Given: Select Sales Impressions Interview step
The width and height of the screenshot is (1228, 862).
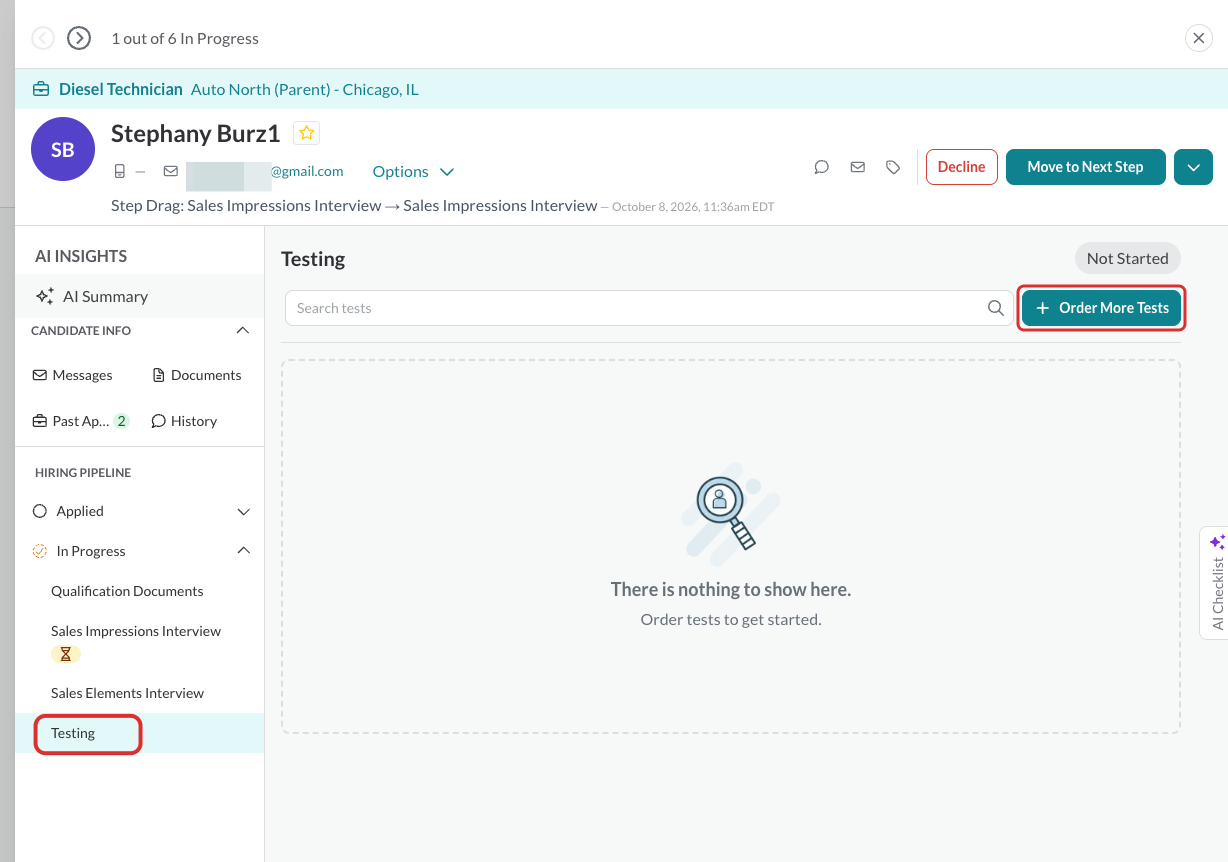Looking at the screenshot, I should tap(136, 631).
